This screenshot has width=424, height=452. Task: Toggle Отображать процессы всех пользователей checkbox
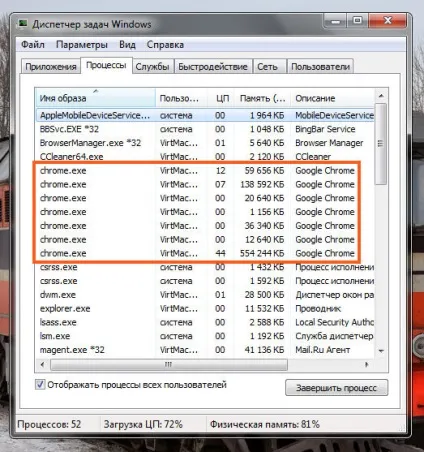coord(40,385)
